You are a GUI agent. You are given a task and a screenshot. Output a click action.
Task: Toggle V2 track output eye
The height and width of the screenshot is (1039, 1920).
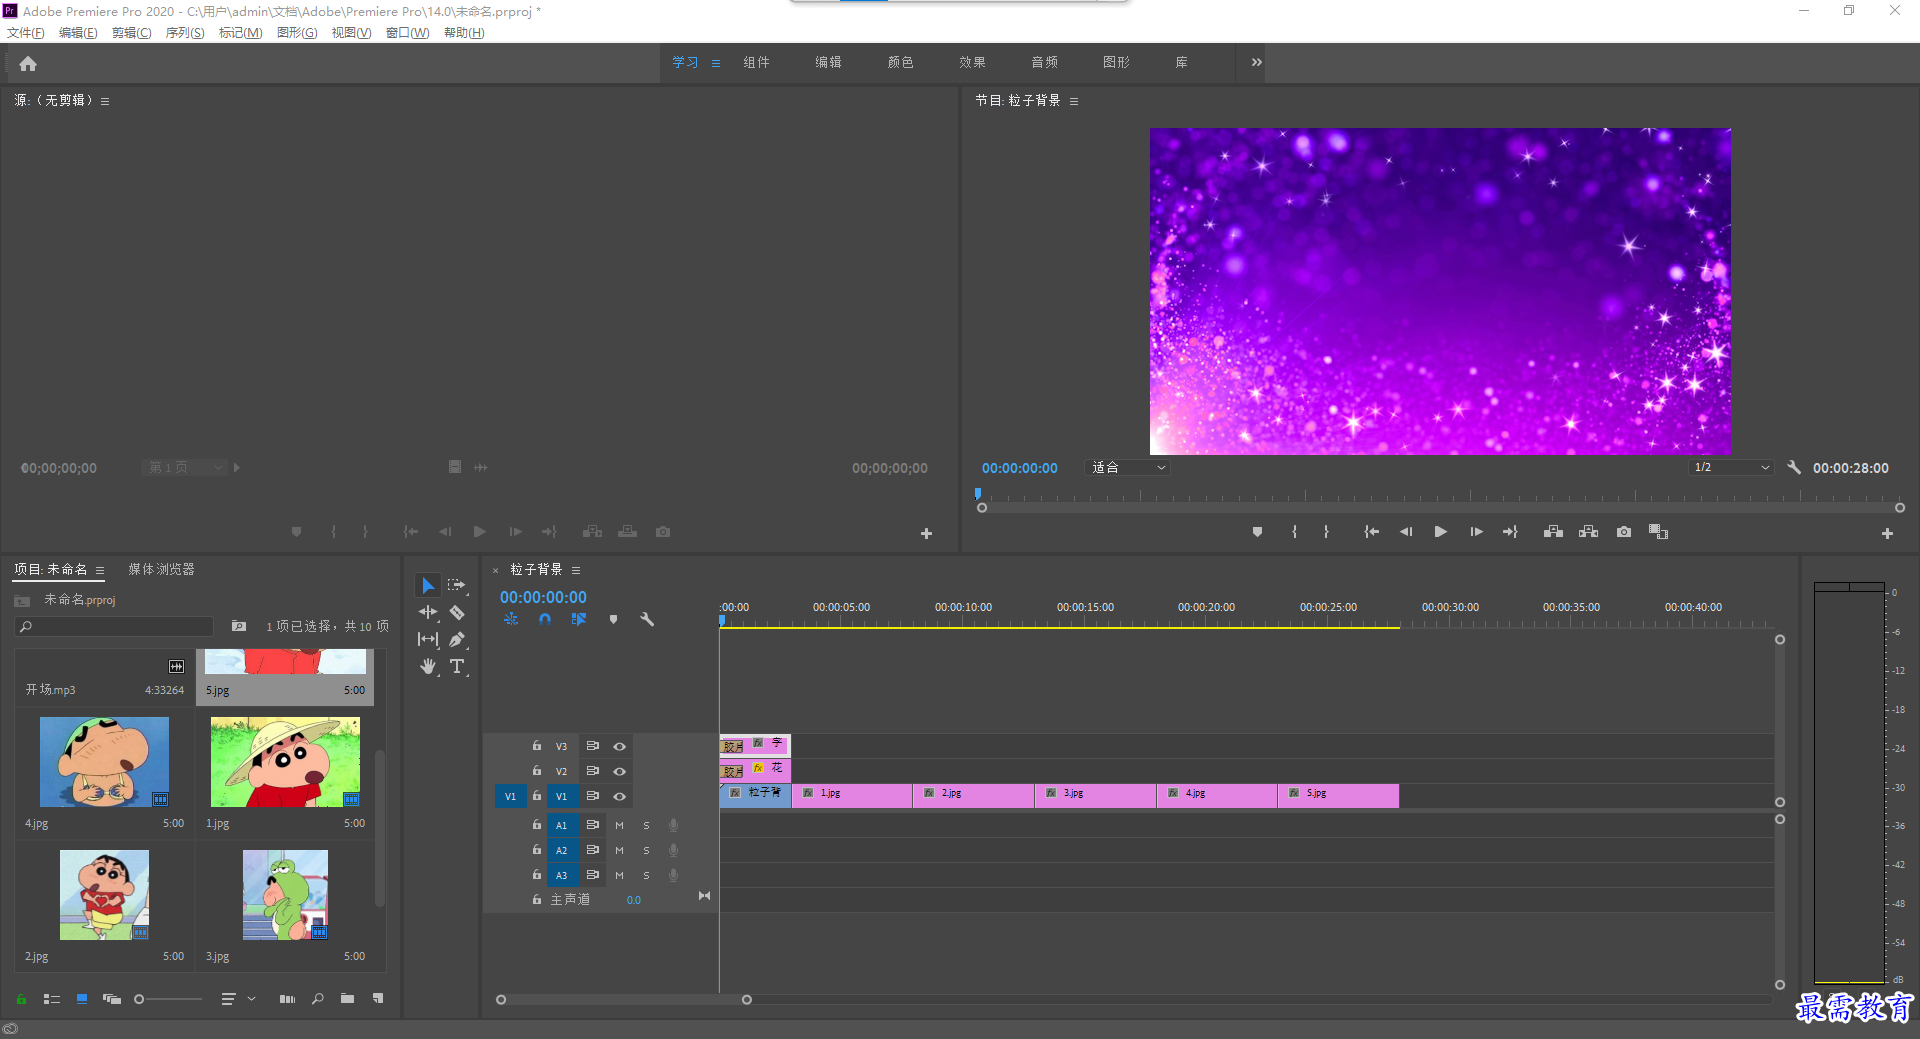point(619,771)
